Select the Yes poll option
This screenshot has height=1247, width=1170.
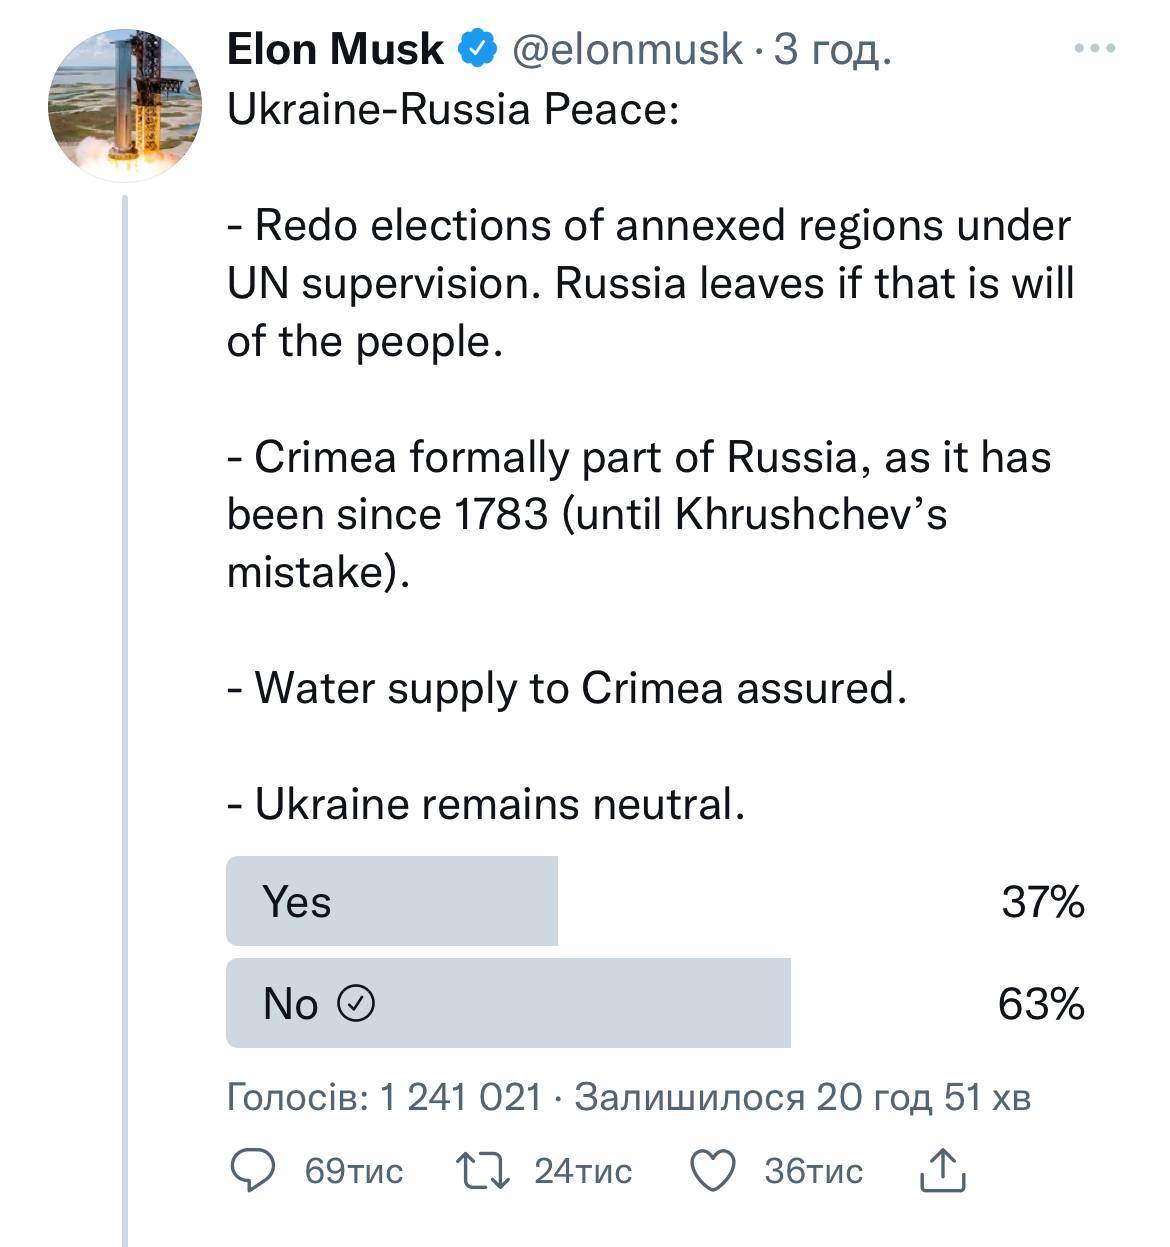point(392,901)
